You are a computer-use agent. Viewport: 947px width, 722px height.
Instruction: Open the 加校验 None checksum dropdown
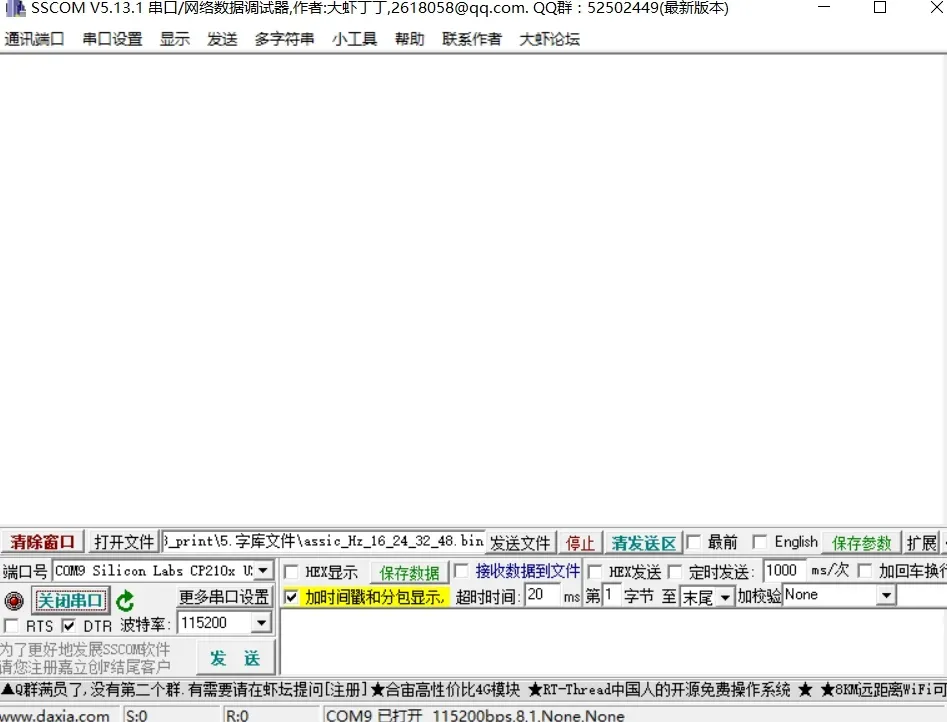(x=886, y=595)
